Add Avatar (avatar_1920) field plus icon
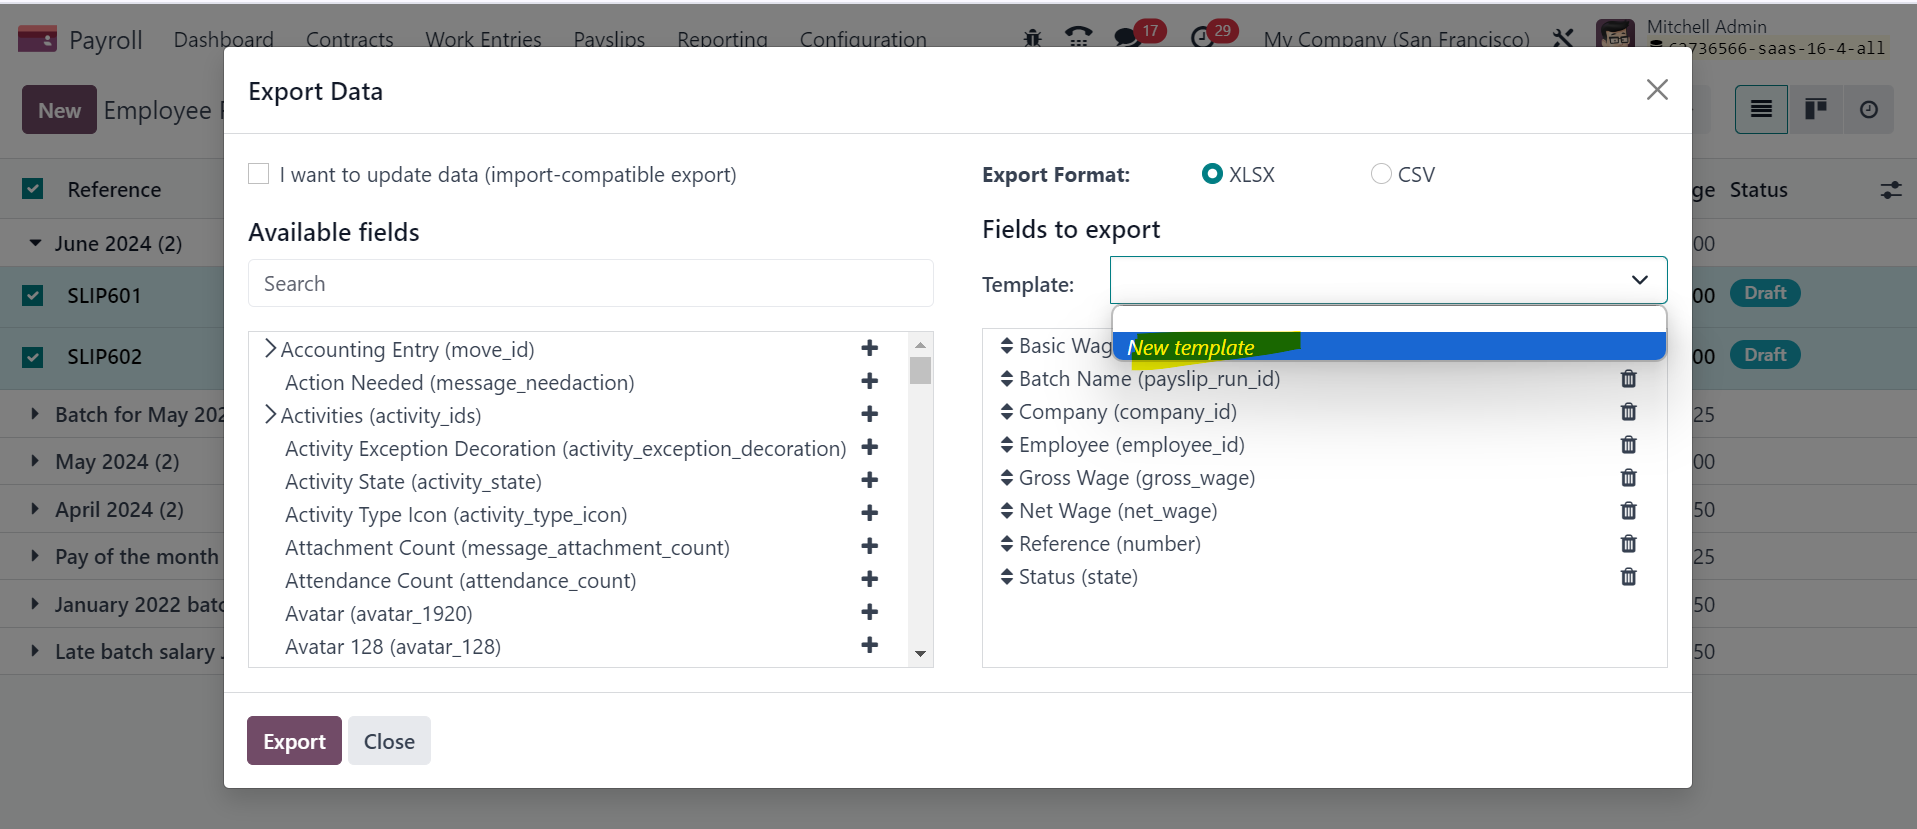Image resolution: width=1917 pixels, height=829 pixels. (870, 612)
